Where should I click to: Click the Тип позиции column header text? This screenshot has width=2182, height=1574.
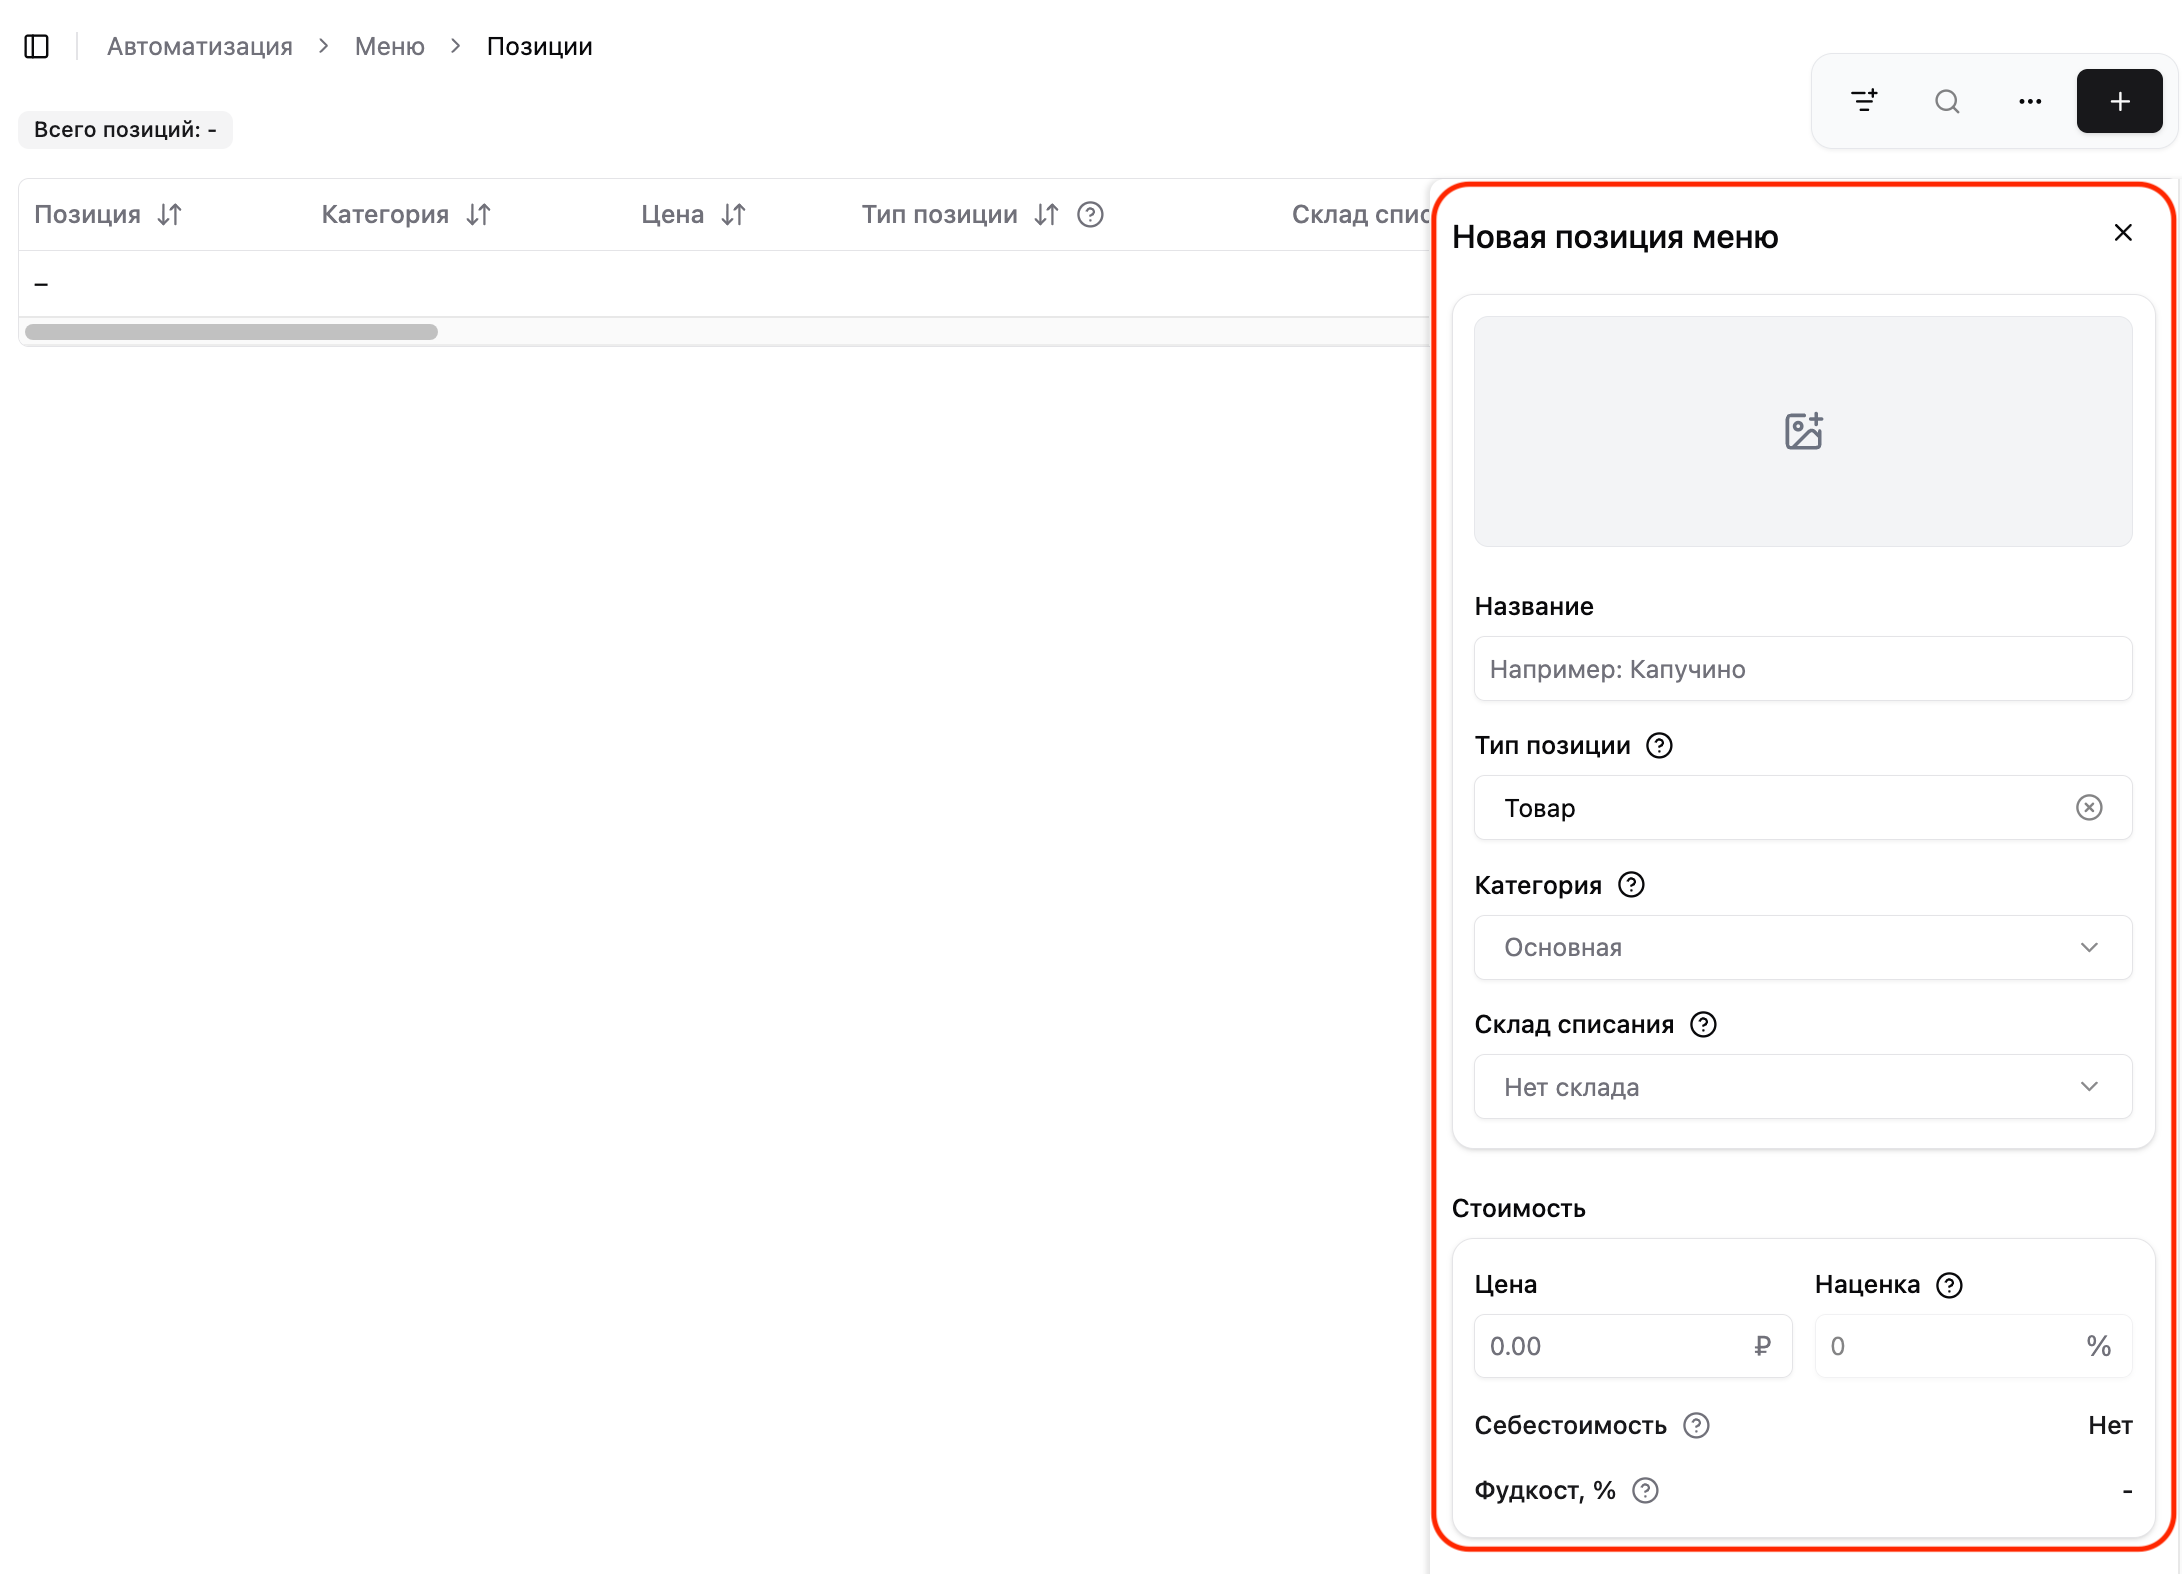click(x=940, y=215)
